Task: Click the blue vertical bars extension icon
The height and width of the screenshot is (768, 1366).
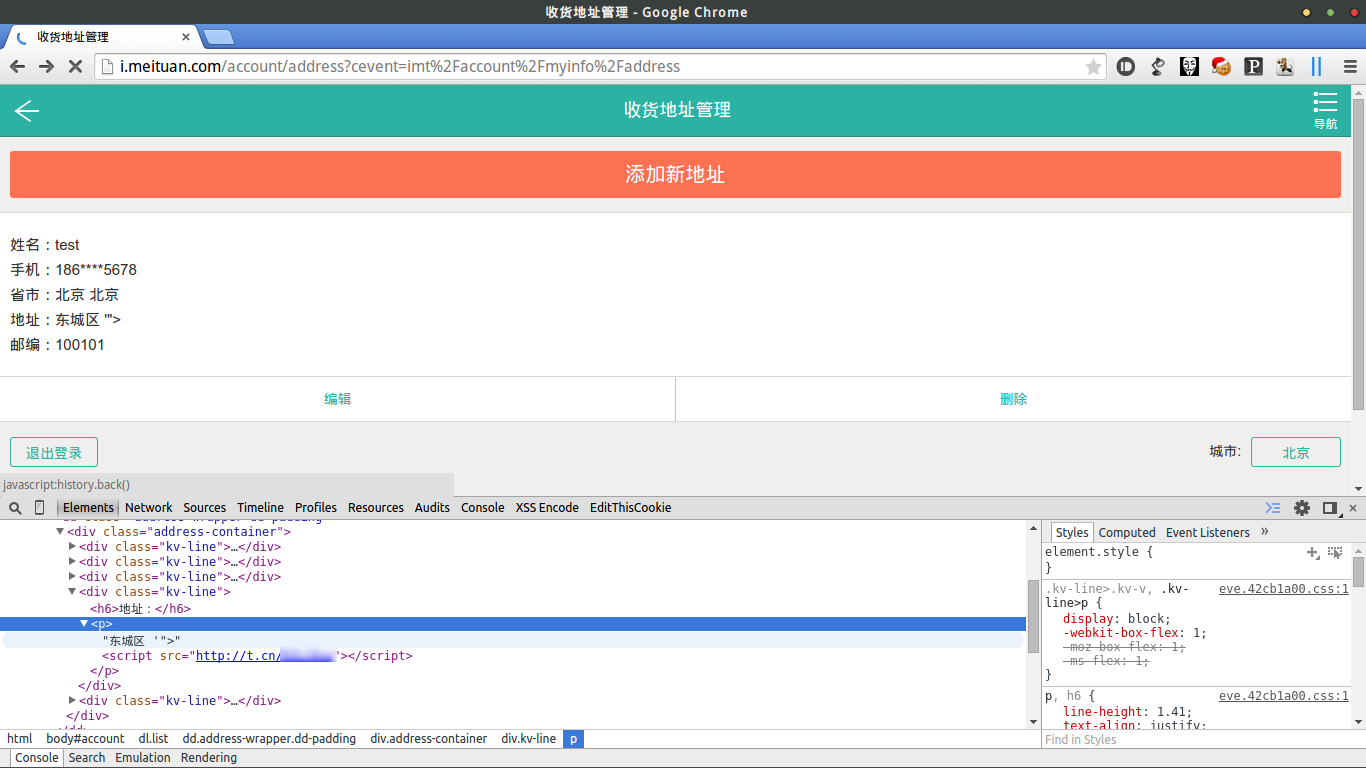Action: click(1316, 67)
